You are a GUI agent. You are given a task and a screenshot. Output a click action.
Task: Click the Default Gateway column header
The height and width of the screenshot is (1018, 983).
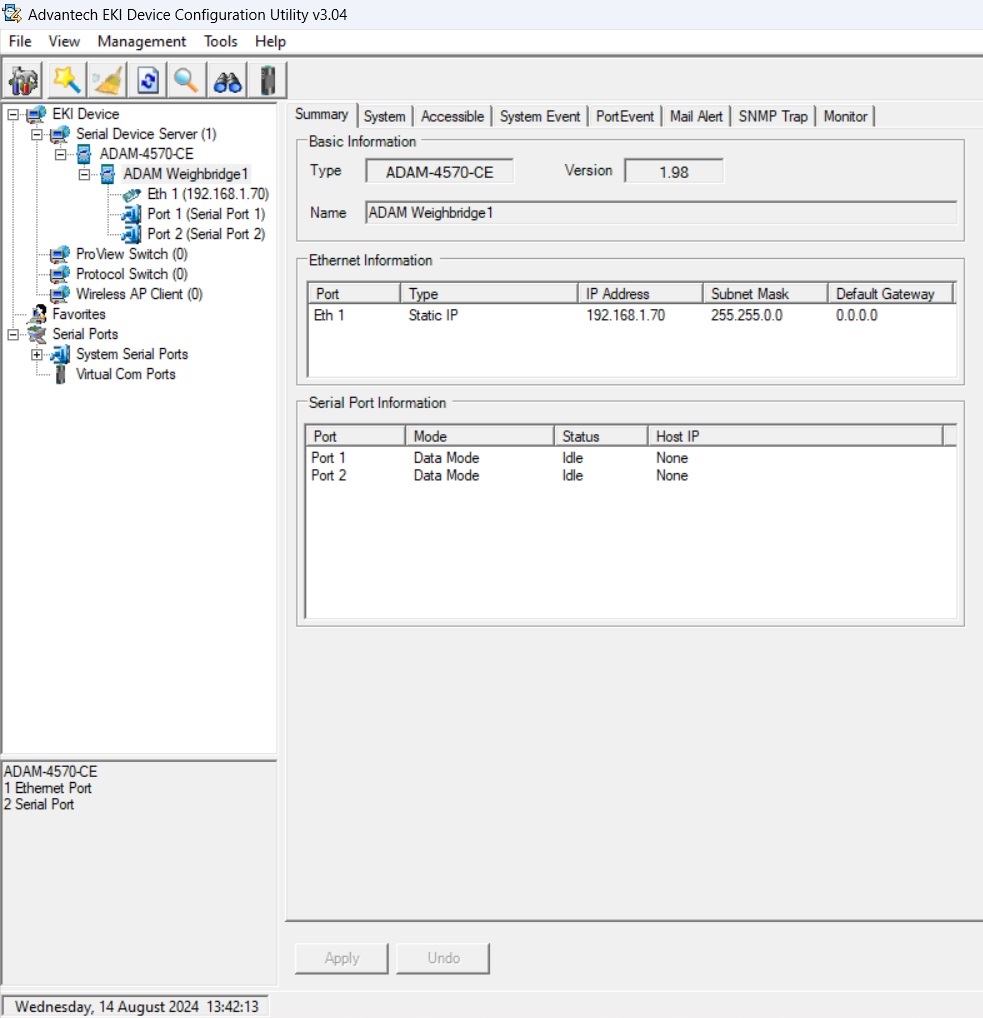(x=890, y=293)
